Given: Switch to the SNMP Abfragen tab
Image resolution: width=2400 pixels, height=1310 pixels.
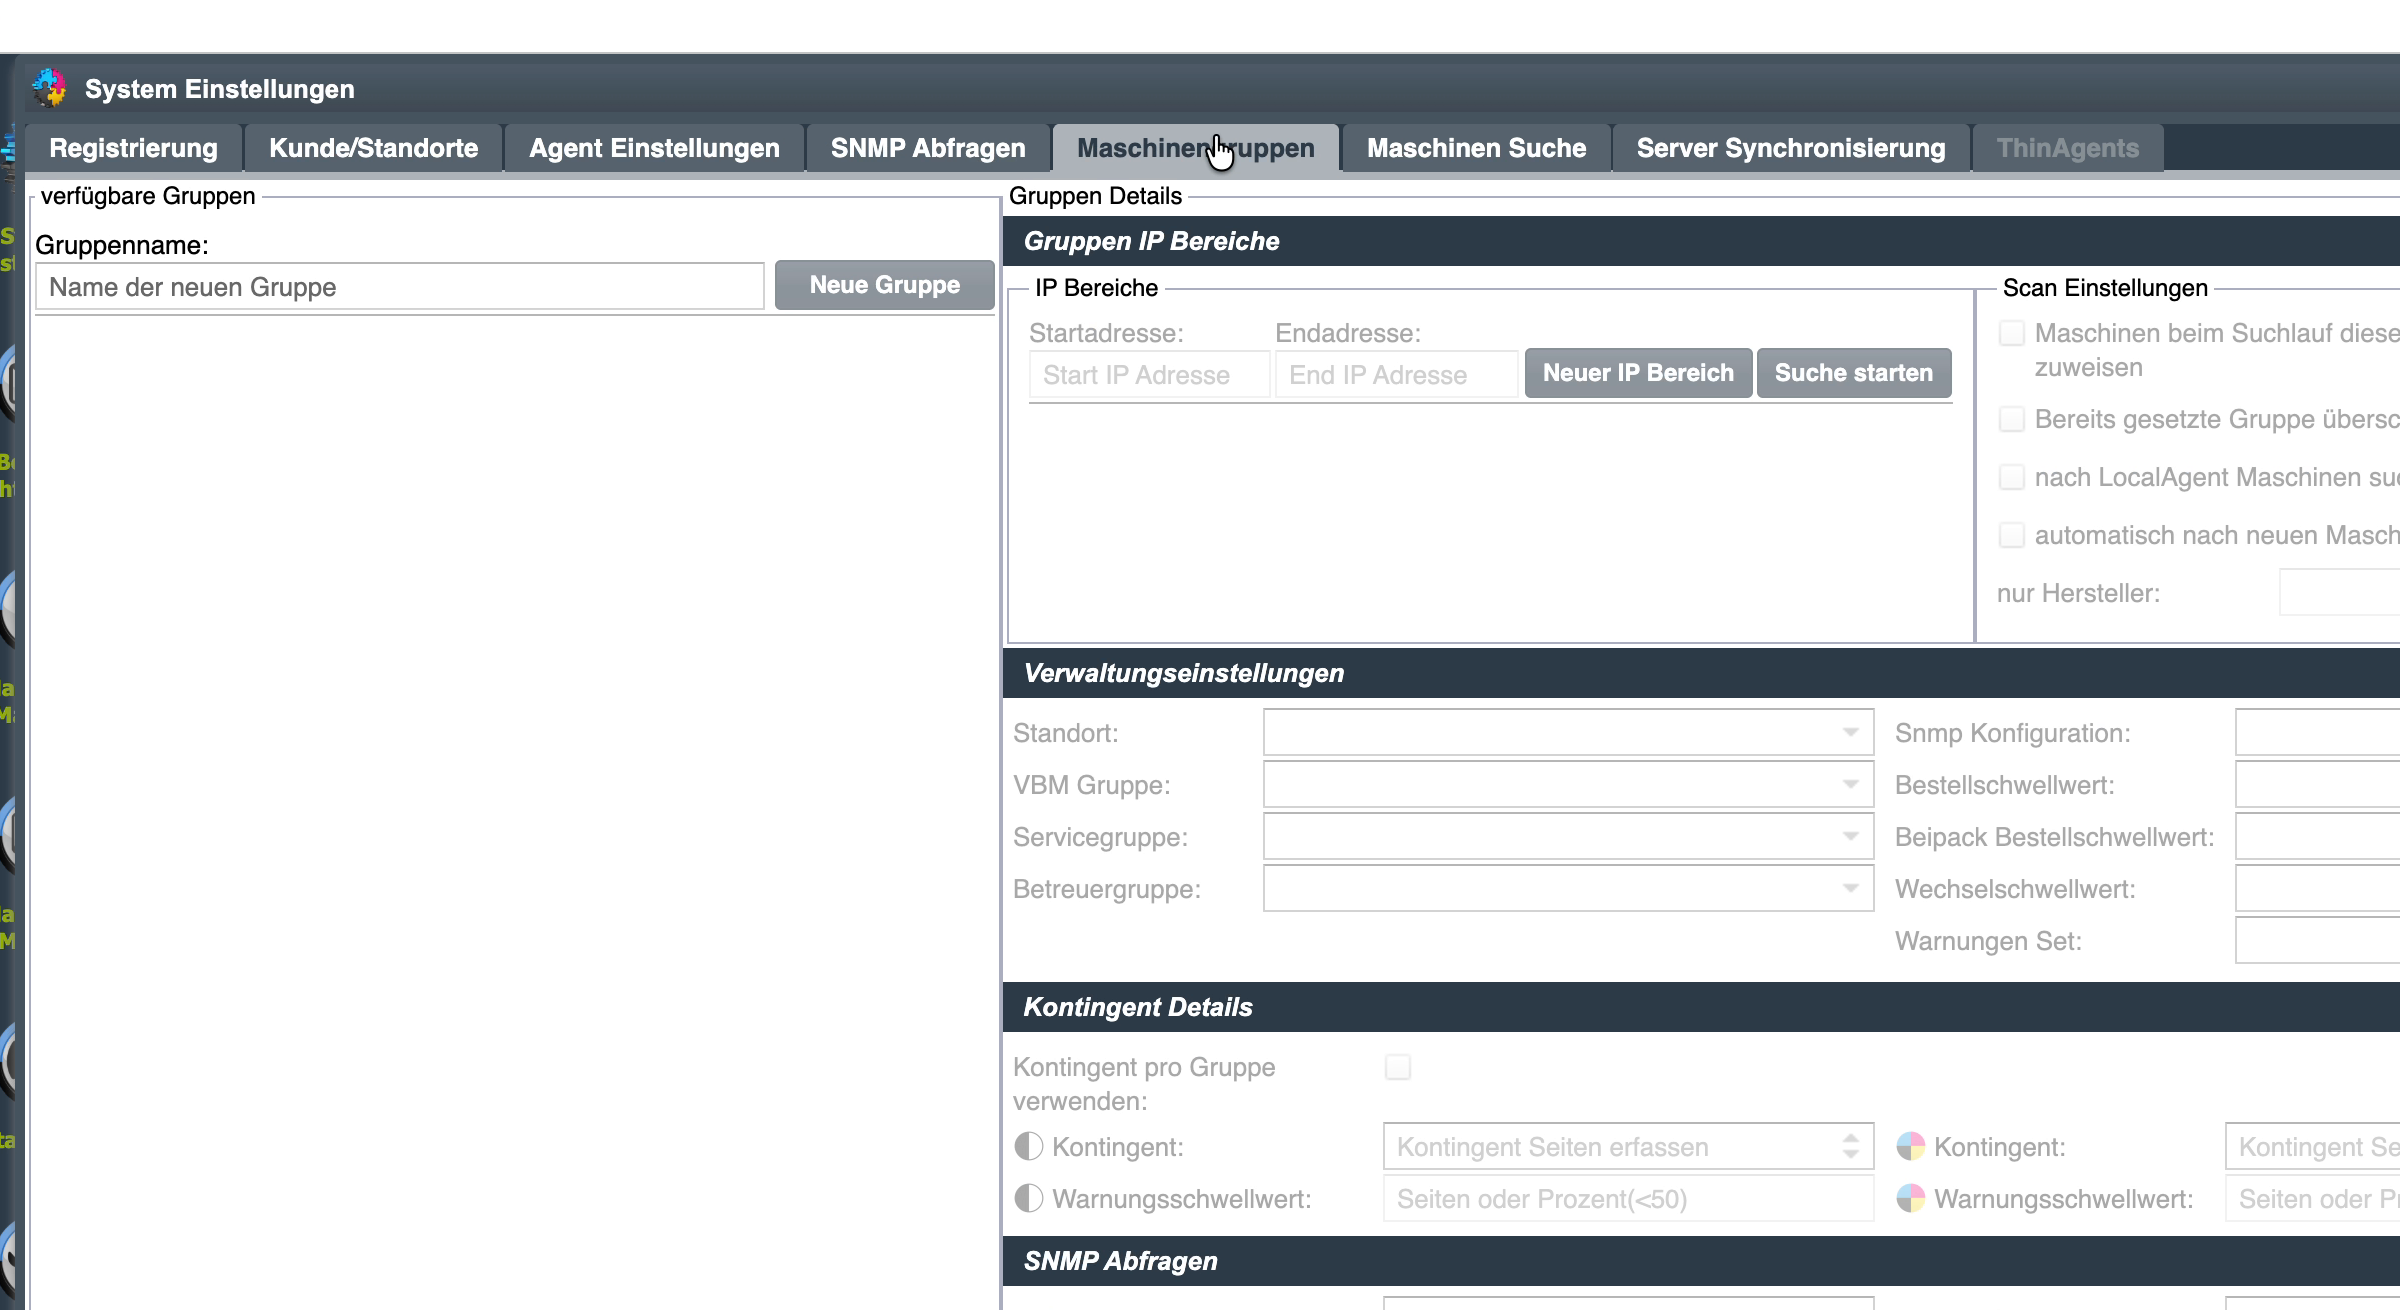Looking at the screenshot, I should [927, 148].
